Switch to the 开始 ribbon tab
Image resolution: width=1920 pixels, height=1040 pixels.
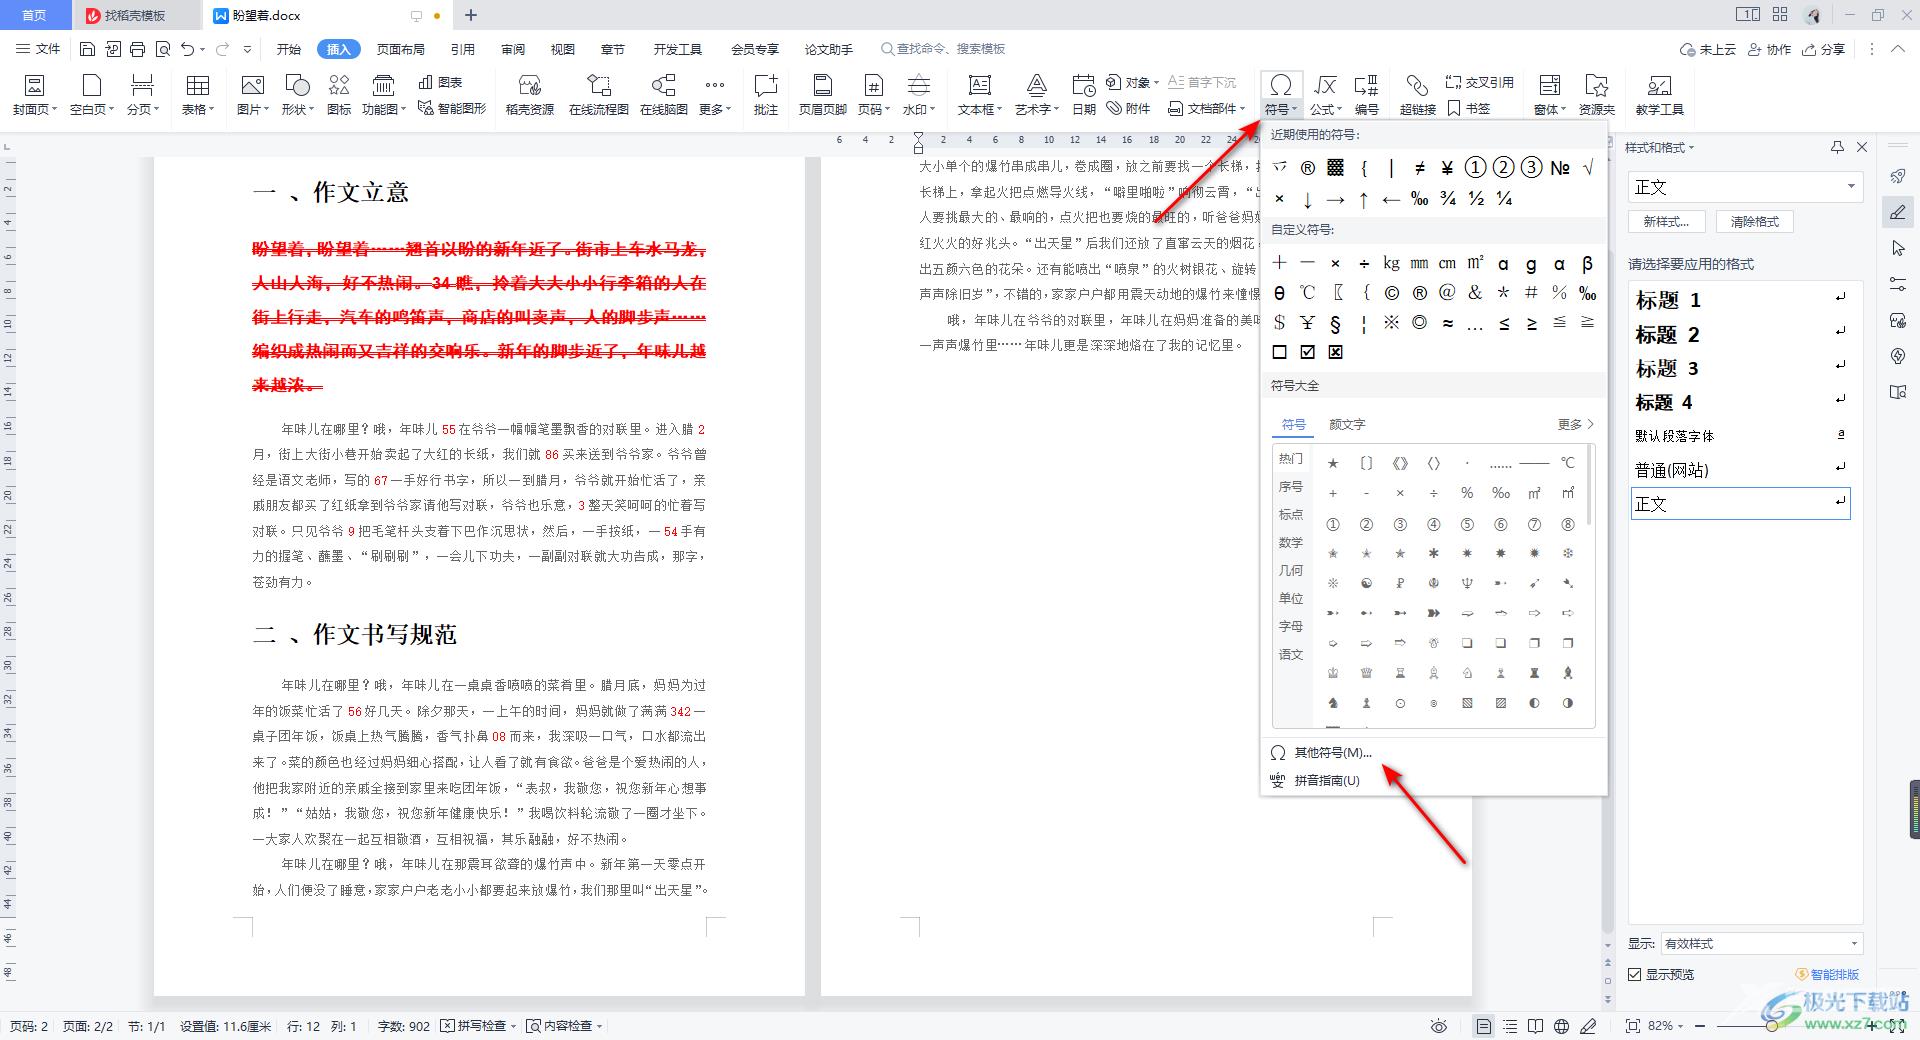click(x=289, y=49)
